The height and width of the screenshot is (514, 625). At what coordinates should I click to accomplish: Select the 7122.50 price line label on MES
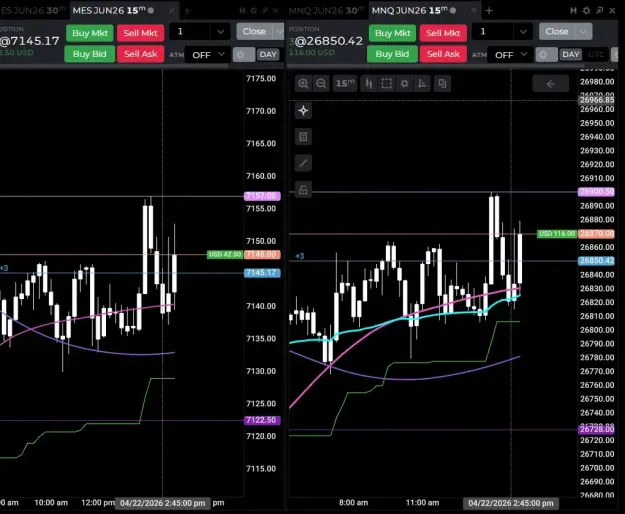(262, 420)
